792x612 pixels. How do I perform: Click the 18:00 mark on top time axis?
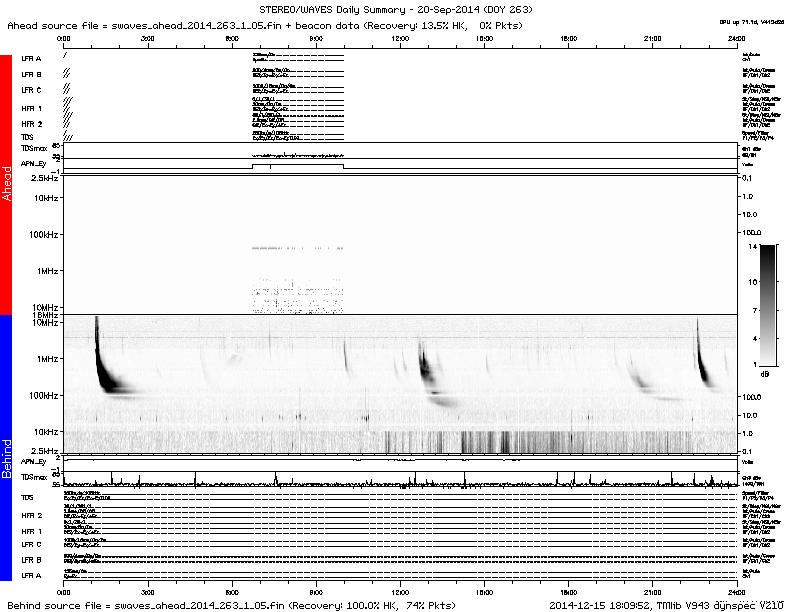(568, 38)
